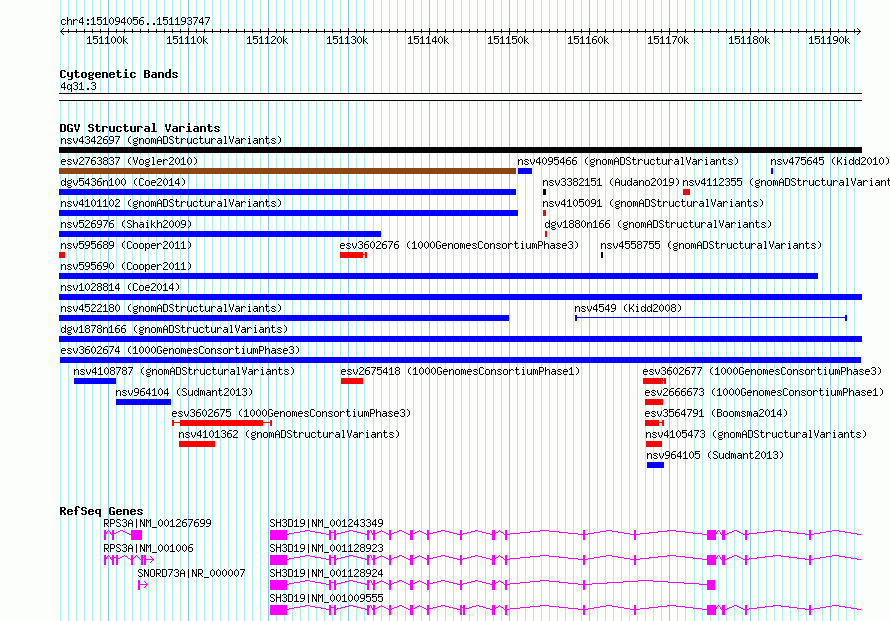
Task: Select the nsv4522180 blue variant bar
Action: click(284, 318)
